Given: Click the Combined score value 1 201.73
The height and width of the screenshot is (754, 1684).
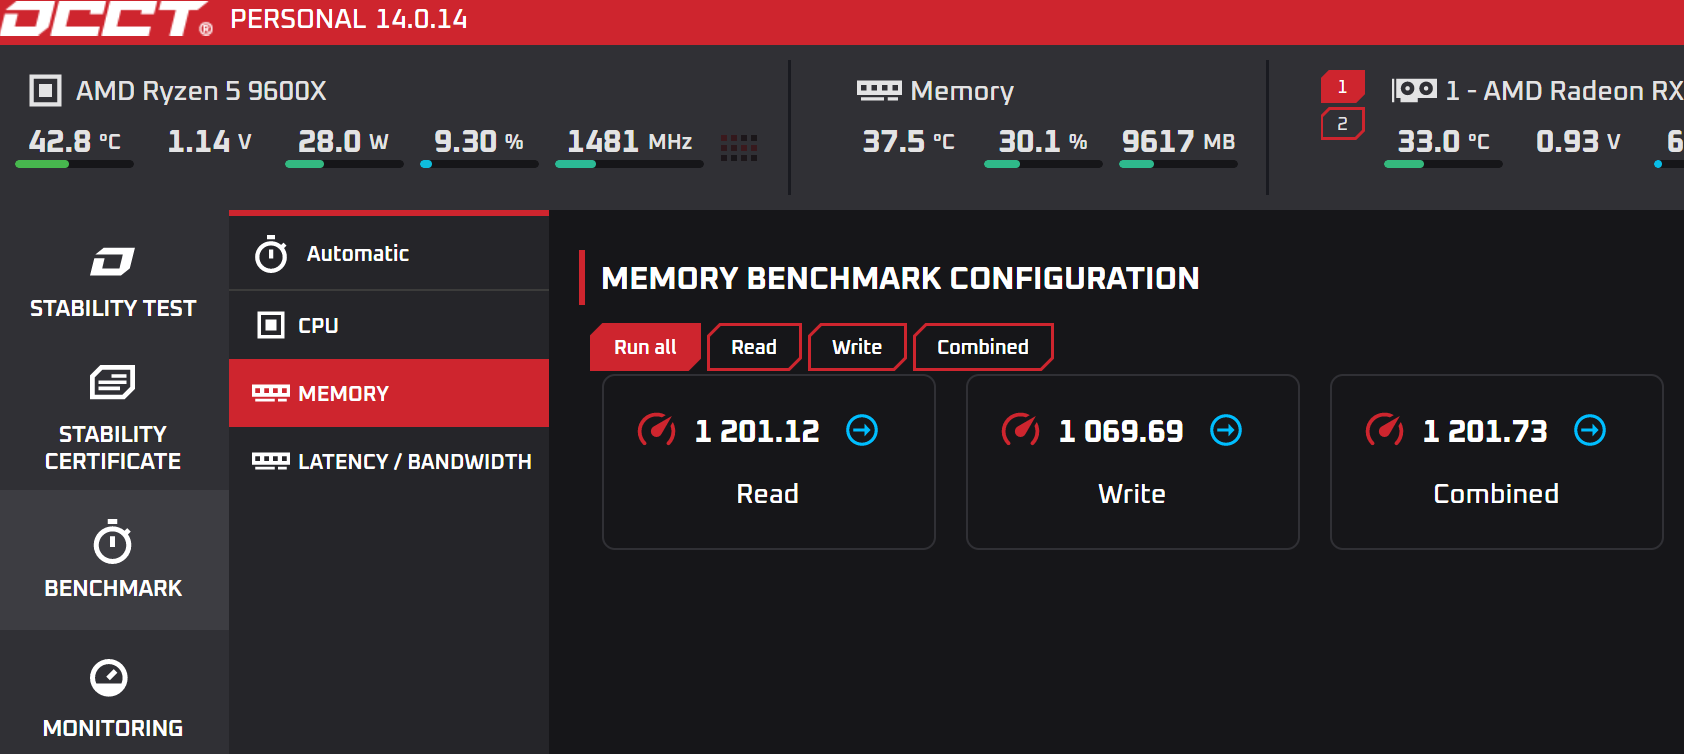Looking at the screenshot, I should pos(1485,431).
